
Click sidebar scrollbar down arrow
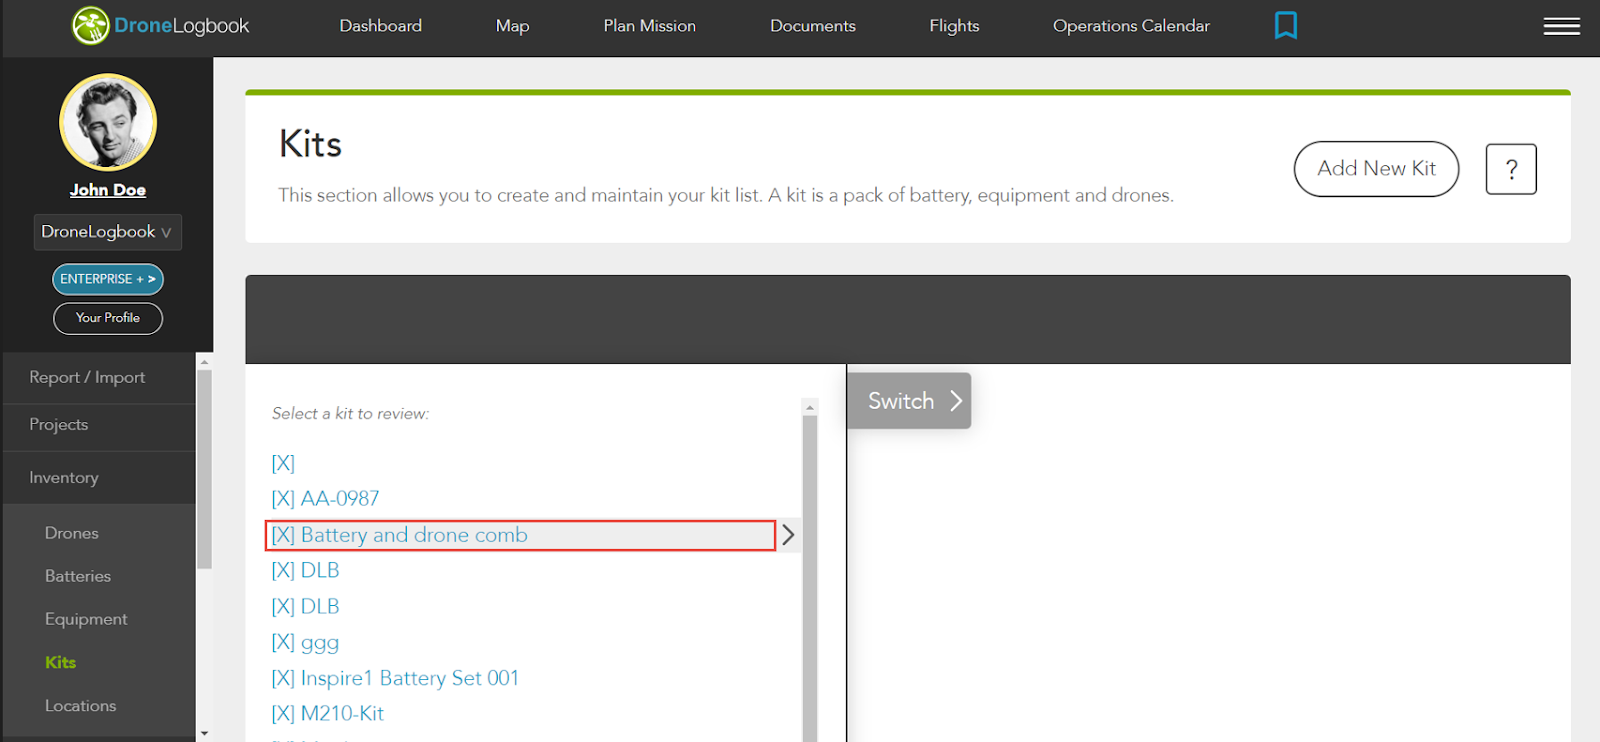[x=204, y=733]
